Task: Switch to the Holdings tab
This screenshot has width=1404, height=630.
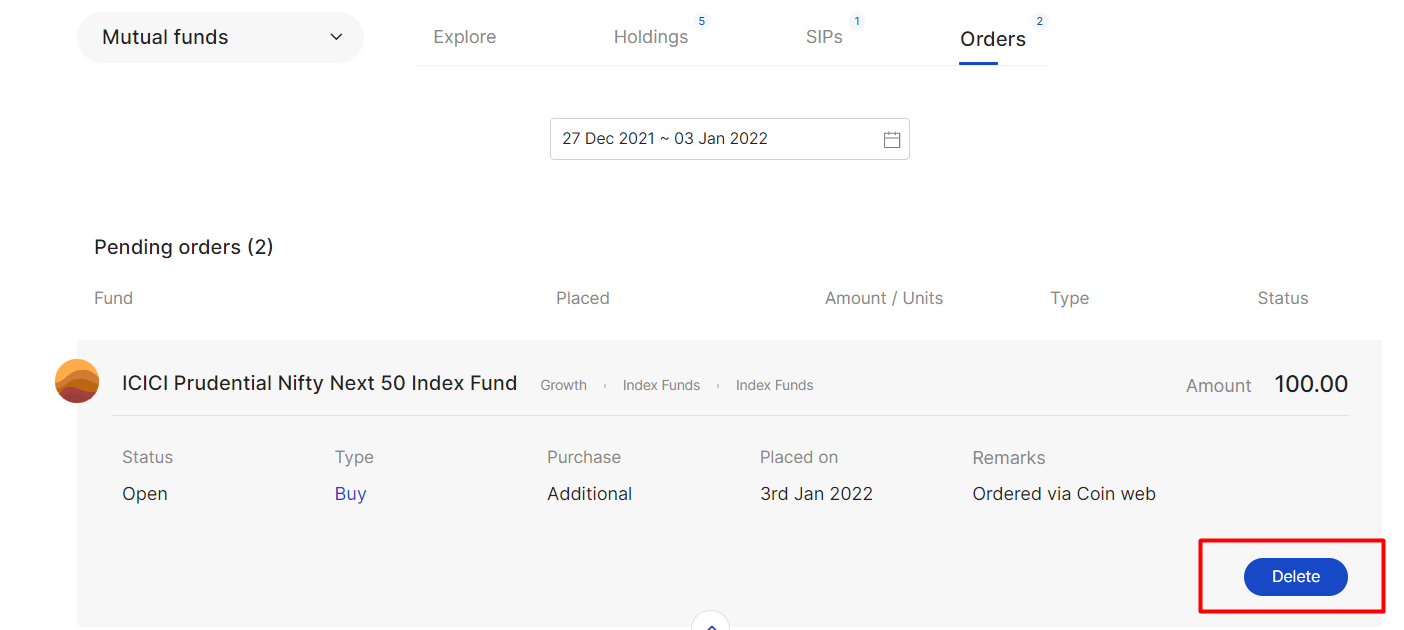Action: pyautogui.click(x=651, y=37)
